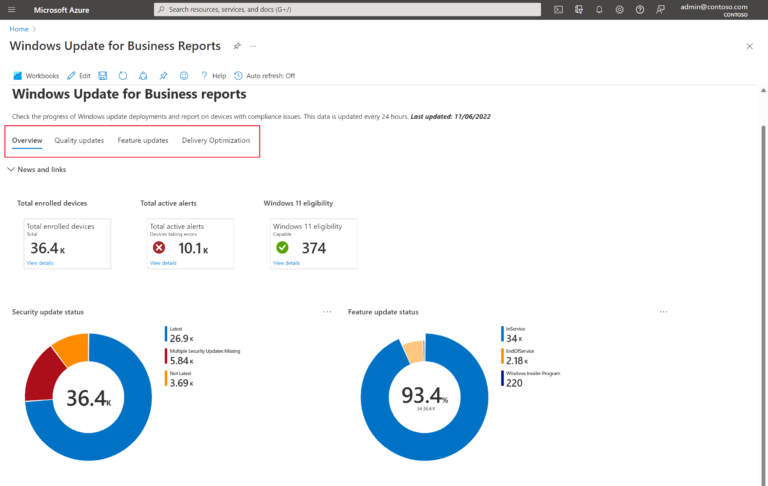
Task: Open the more options ellipsis beside title
Action: click(x=253, y=46)
